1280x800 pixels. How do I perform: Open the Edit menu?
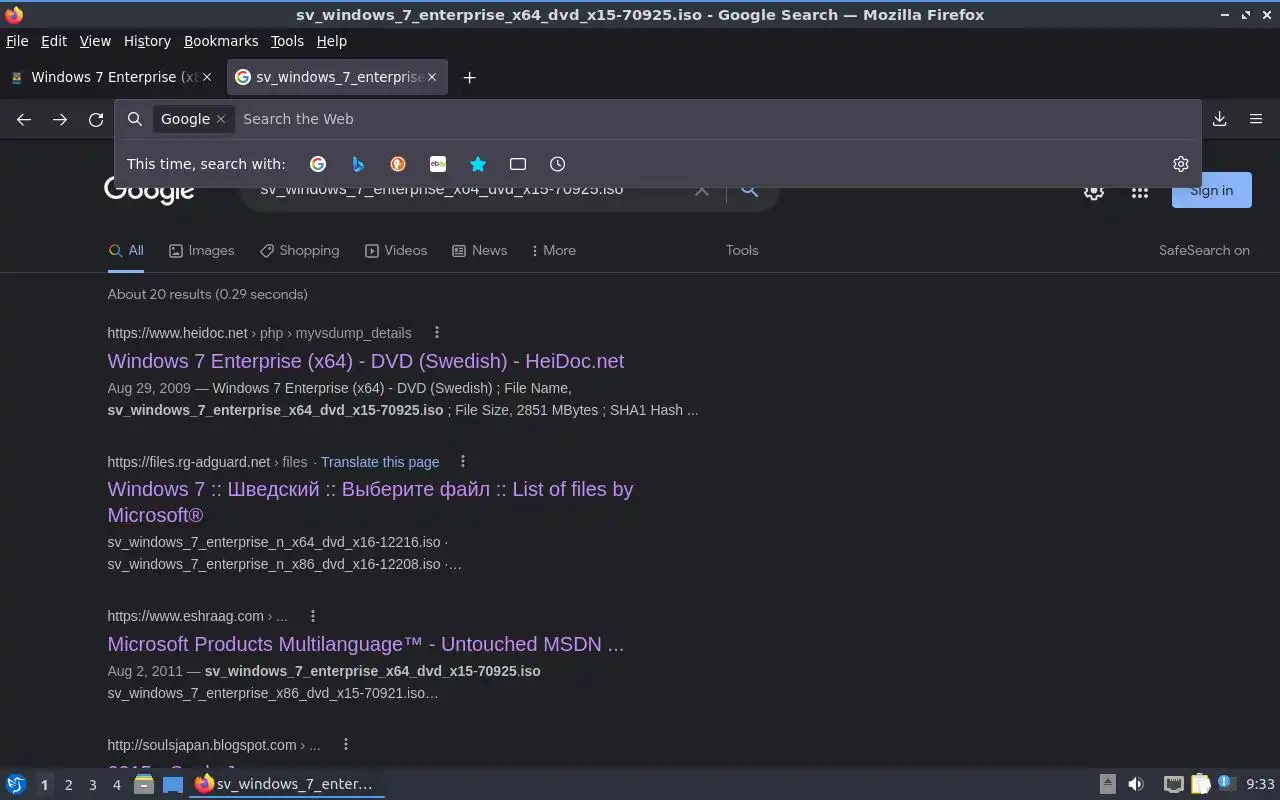(54, 41)
